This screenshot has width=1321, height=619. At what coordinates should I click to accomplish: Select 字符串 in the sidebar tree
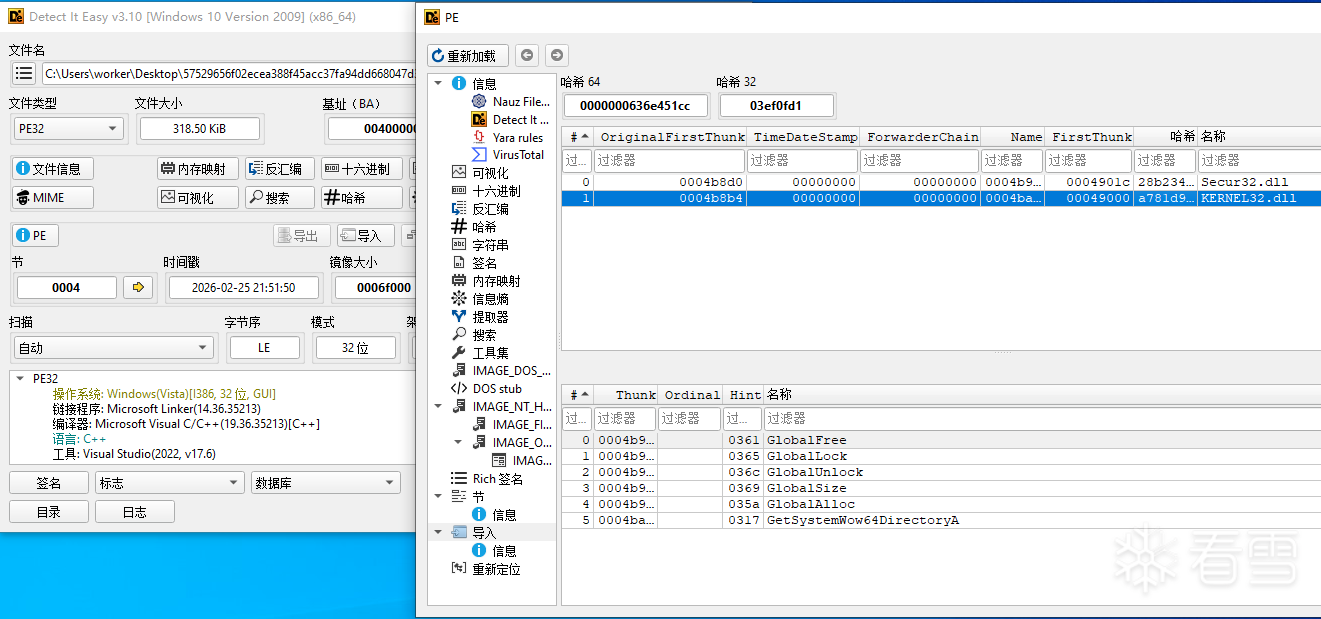pos(490,245)
